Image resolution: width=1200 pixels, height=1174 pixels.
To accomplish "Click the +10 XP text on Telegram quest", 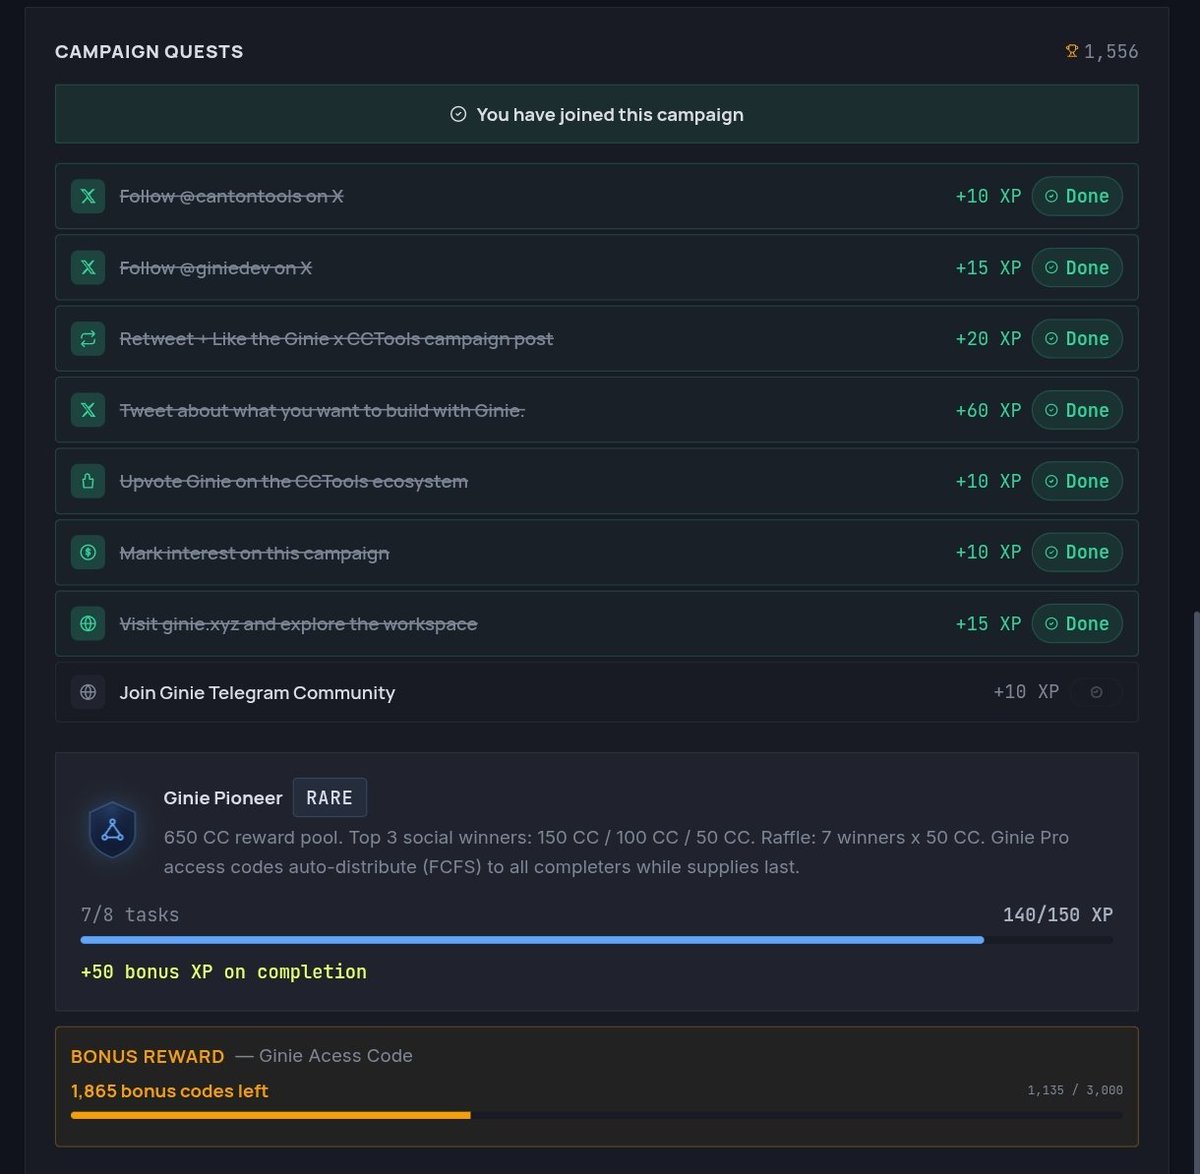I will (x=1026, y=692).
